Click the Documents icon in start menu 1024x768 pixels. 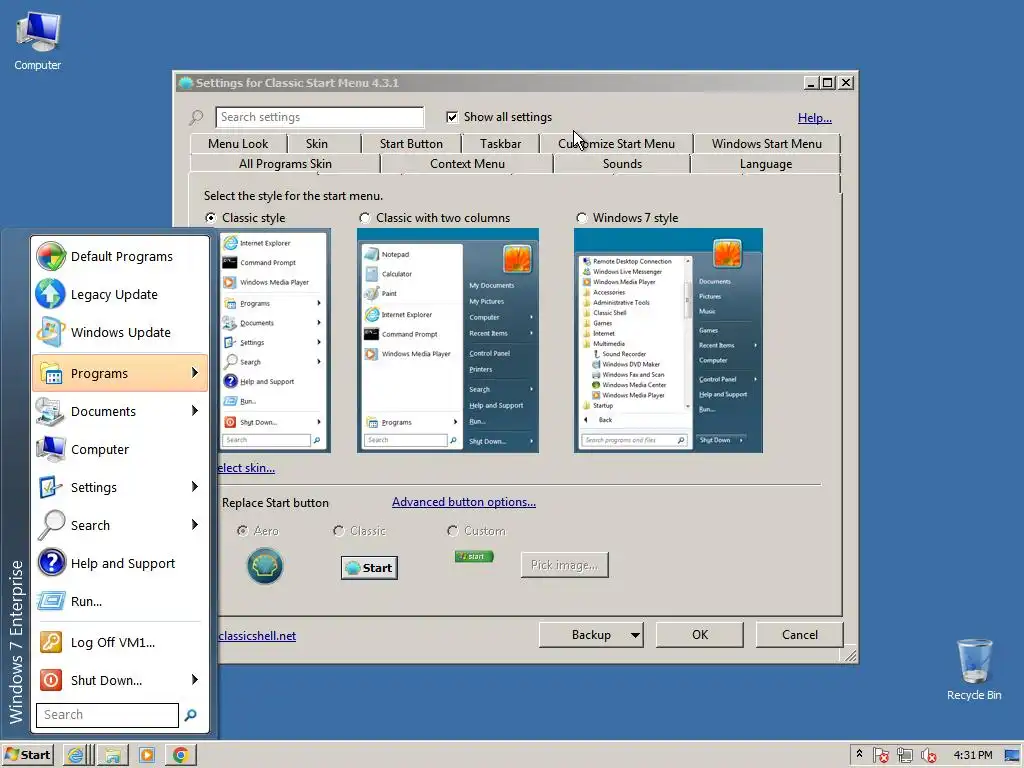(x=50, y=411)
